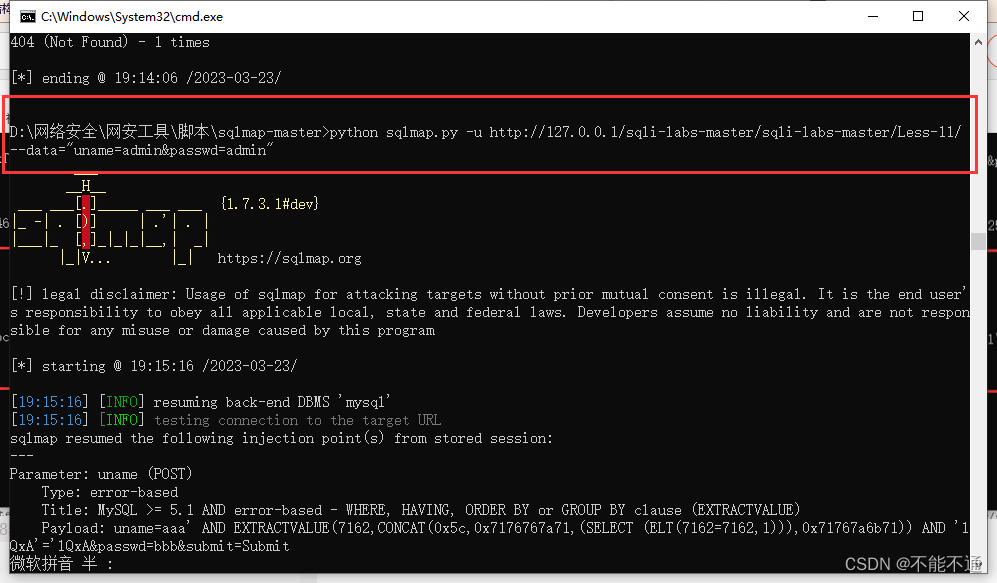Click 'Parameter: uname (POST)' line
The height and width of the screenshot is (583, 997).
click(x=100, y=474)
